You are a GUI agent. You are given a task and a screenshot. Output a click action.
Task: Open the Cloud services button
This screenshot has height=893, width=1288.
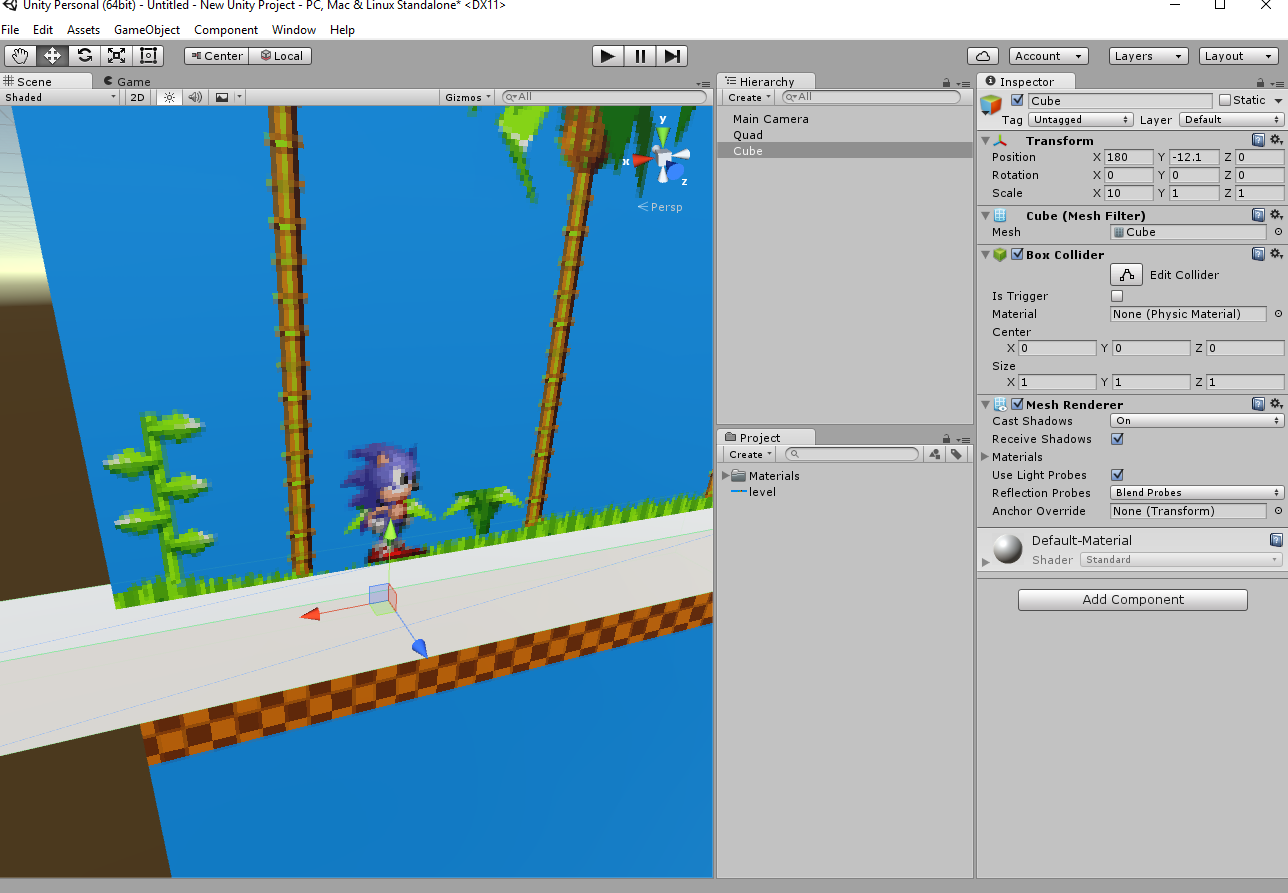tap(983, 56)
